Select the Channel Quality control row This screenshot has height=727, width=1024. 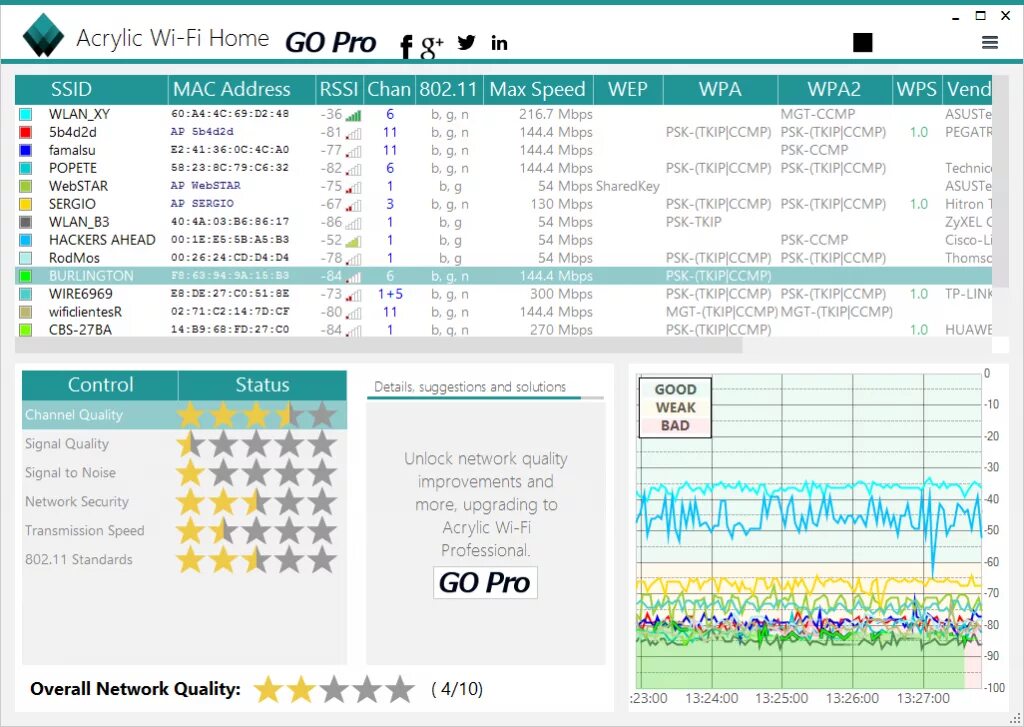184,415
